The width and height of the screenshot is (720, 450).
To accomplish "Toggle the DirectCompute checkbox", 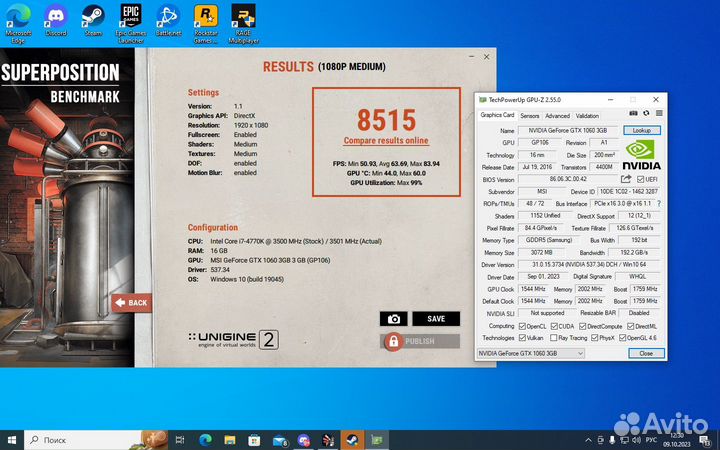I will pos(583,326).
